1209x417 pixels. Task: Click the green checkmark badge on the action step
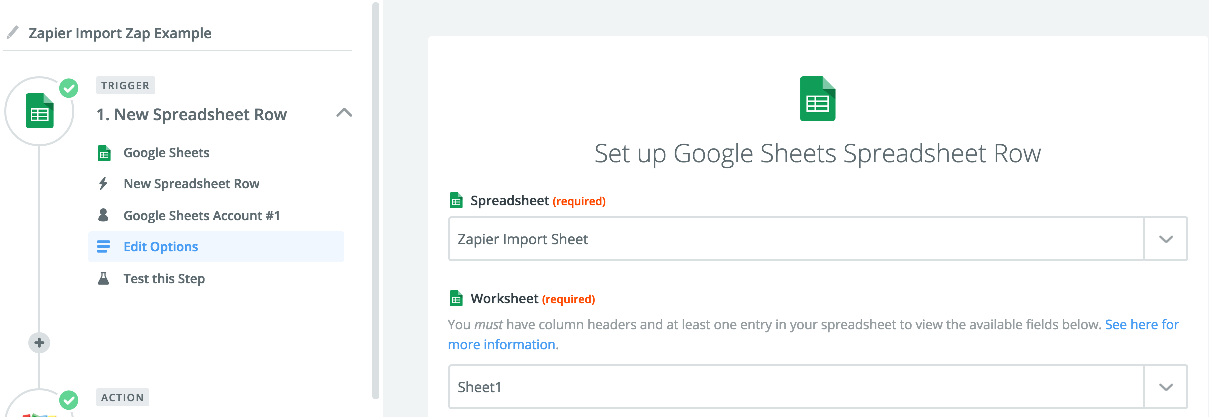(68, 399)
